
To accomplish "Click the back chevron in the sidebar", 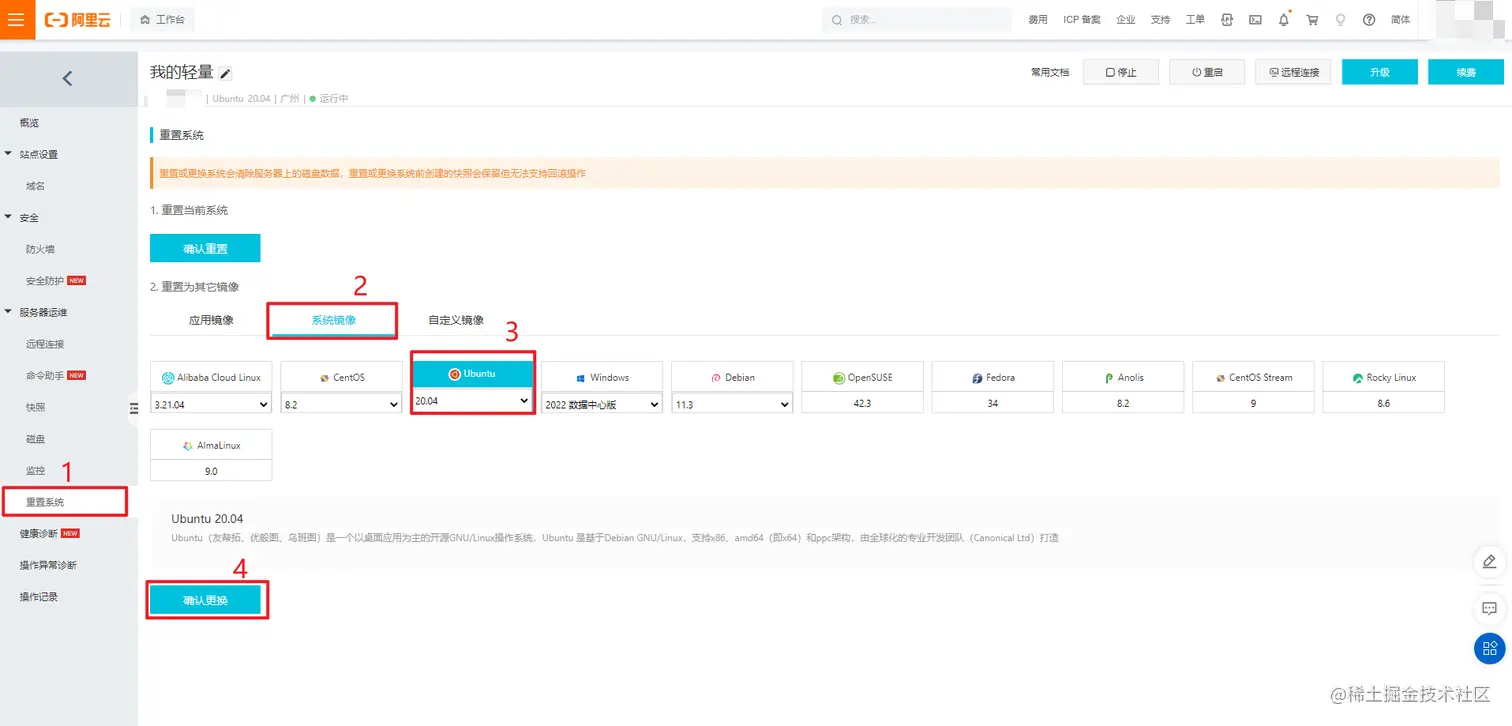I will [x=67, y=78].
